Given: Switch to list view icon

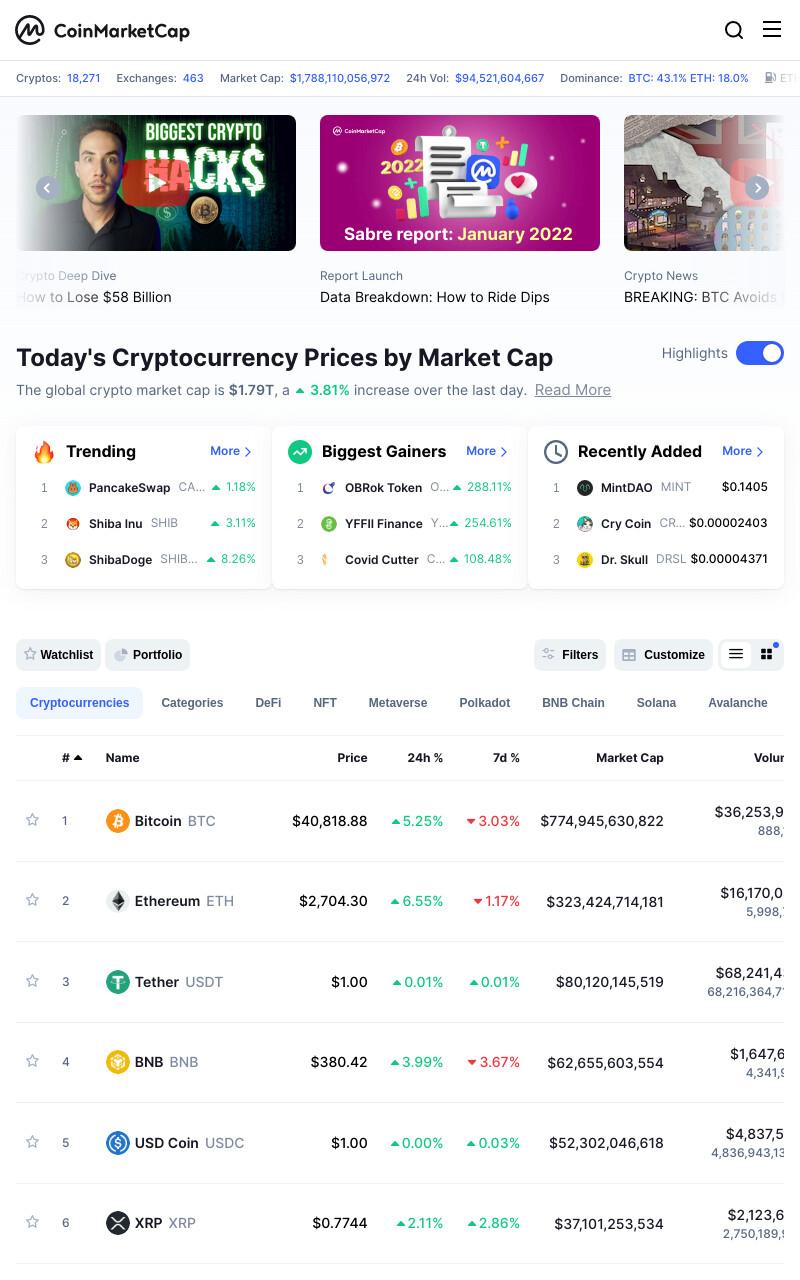Looking at the screenshot, I should tap(736, 655).
